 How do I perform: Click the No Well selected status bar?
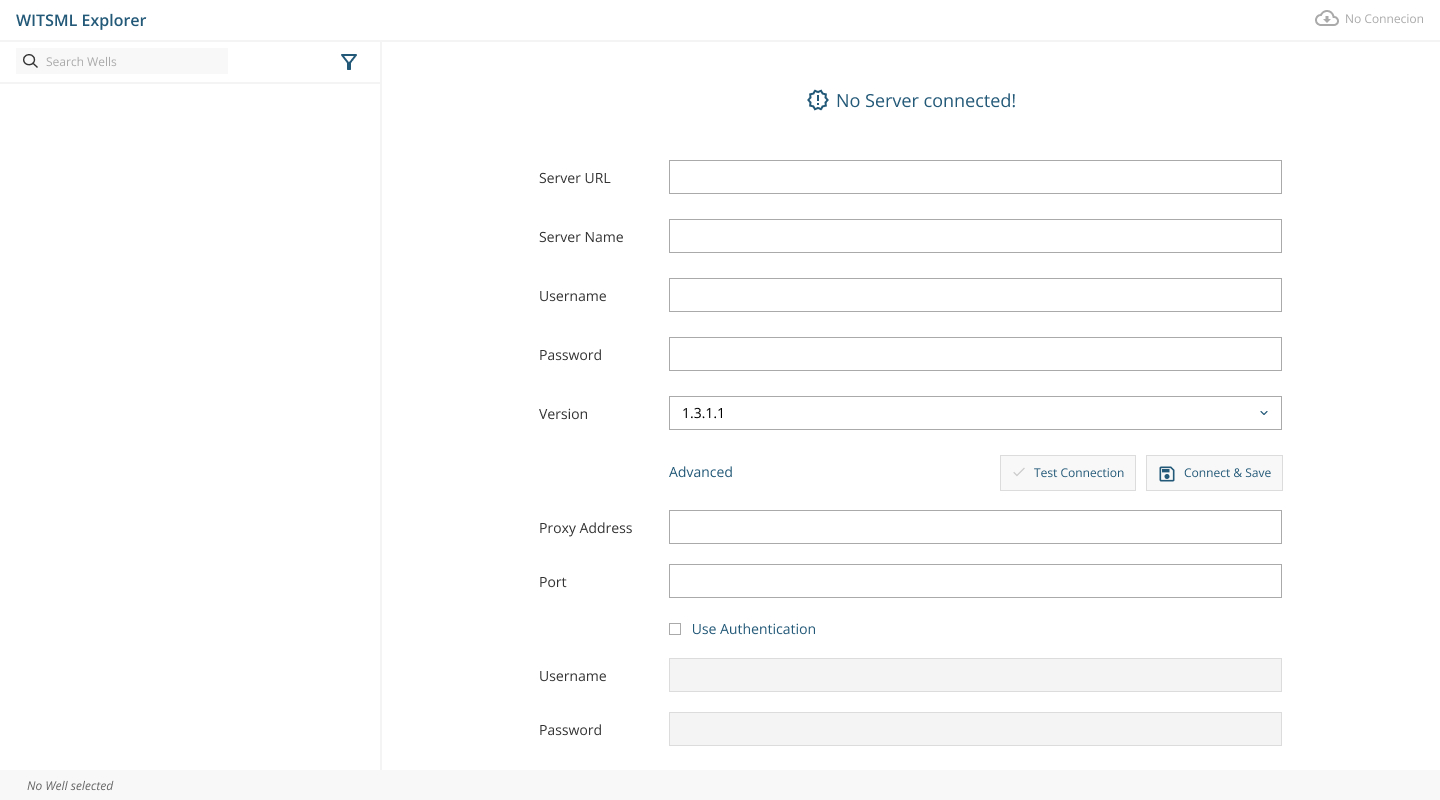[x=70, y=785]
